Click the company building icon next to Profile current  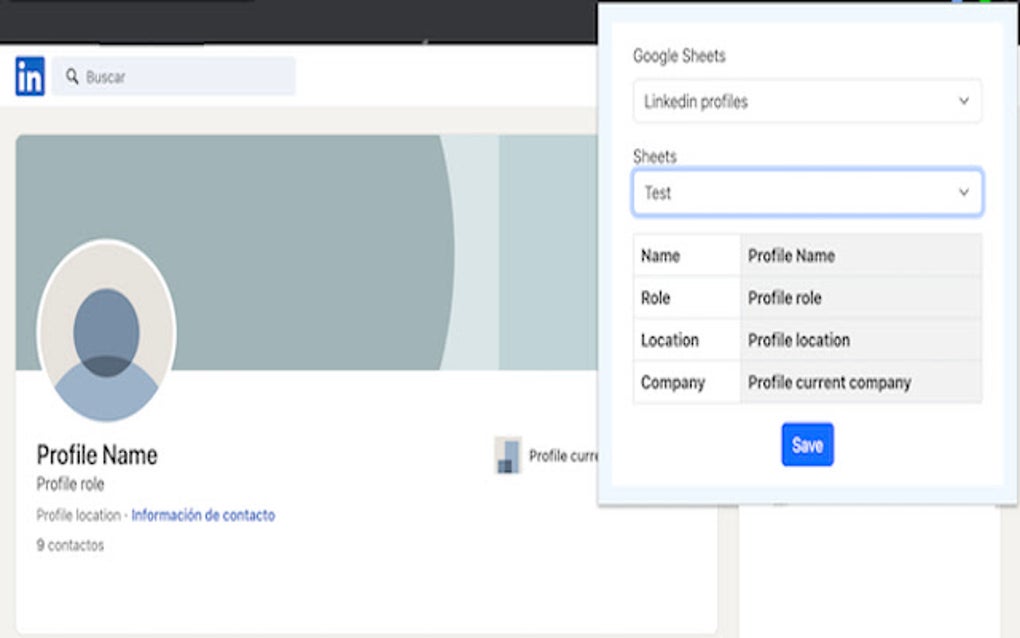[x=508, y=455]
